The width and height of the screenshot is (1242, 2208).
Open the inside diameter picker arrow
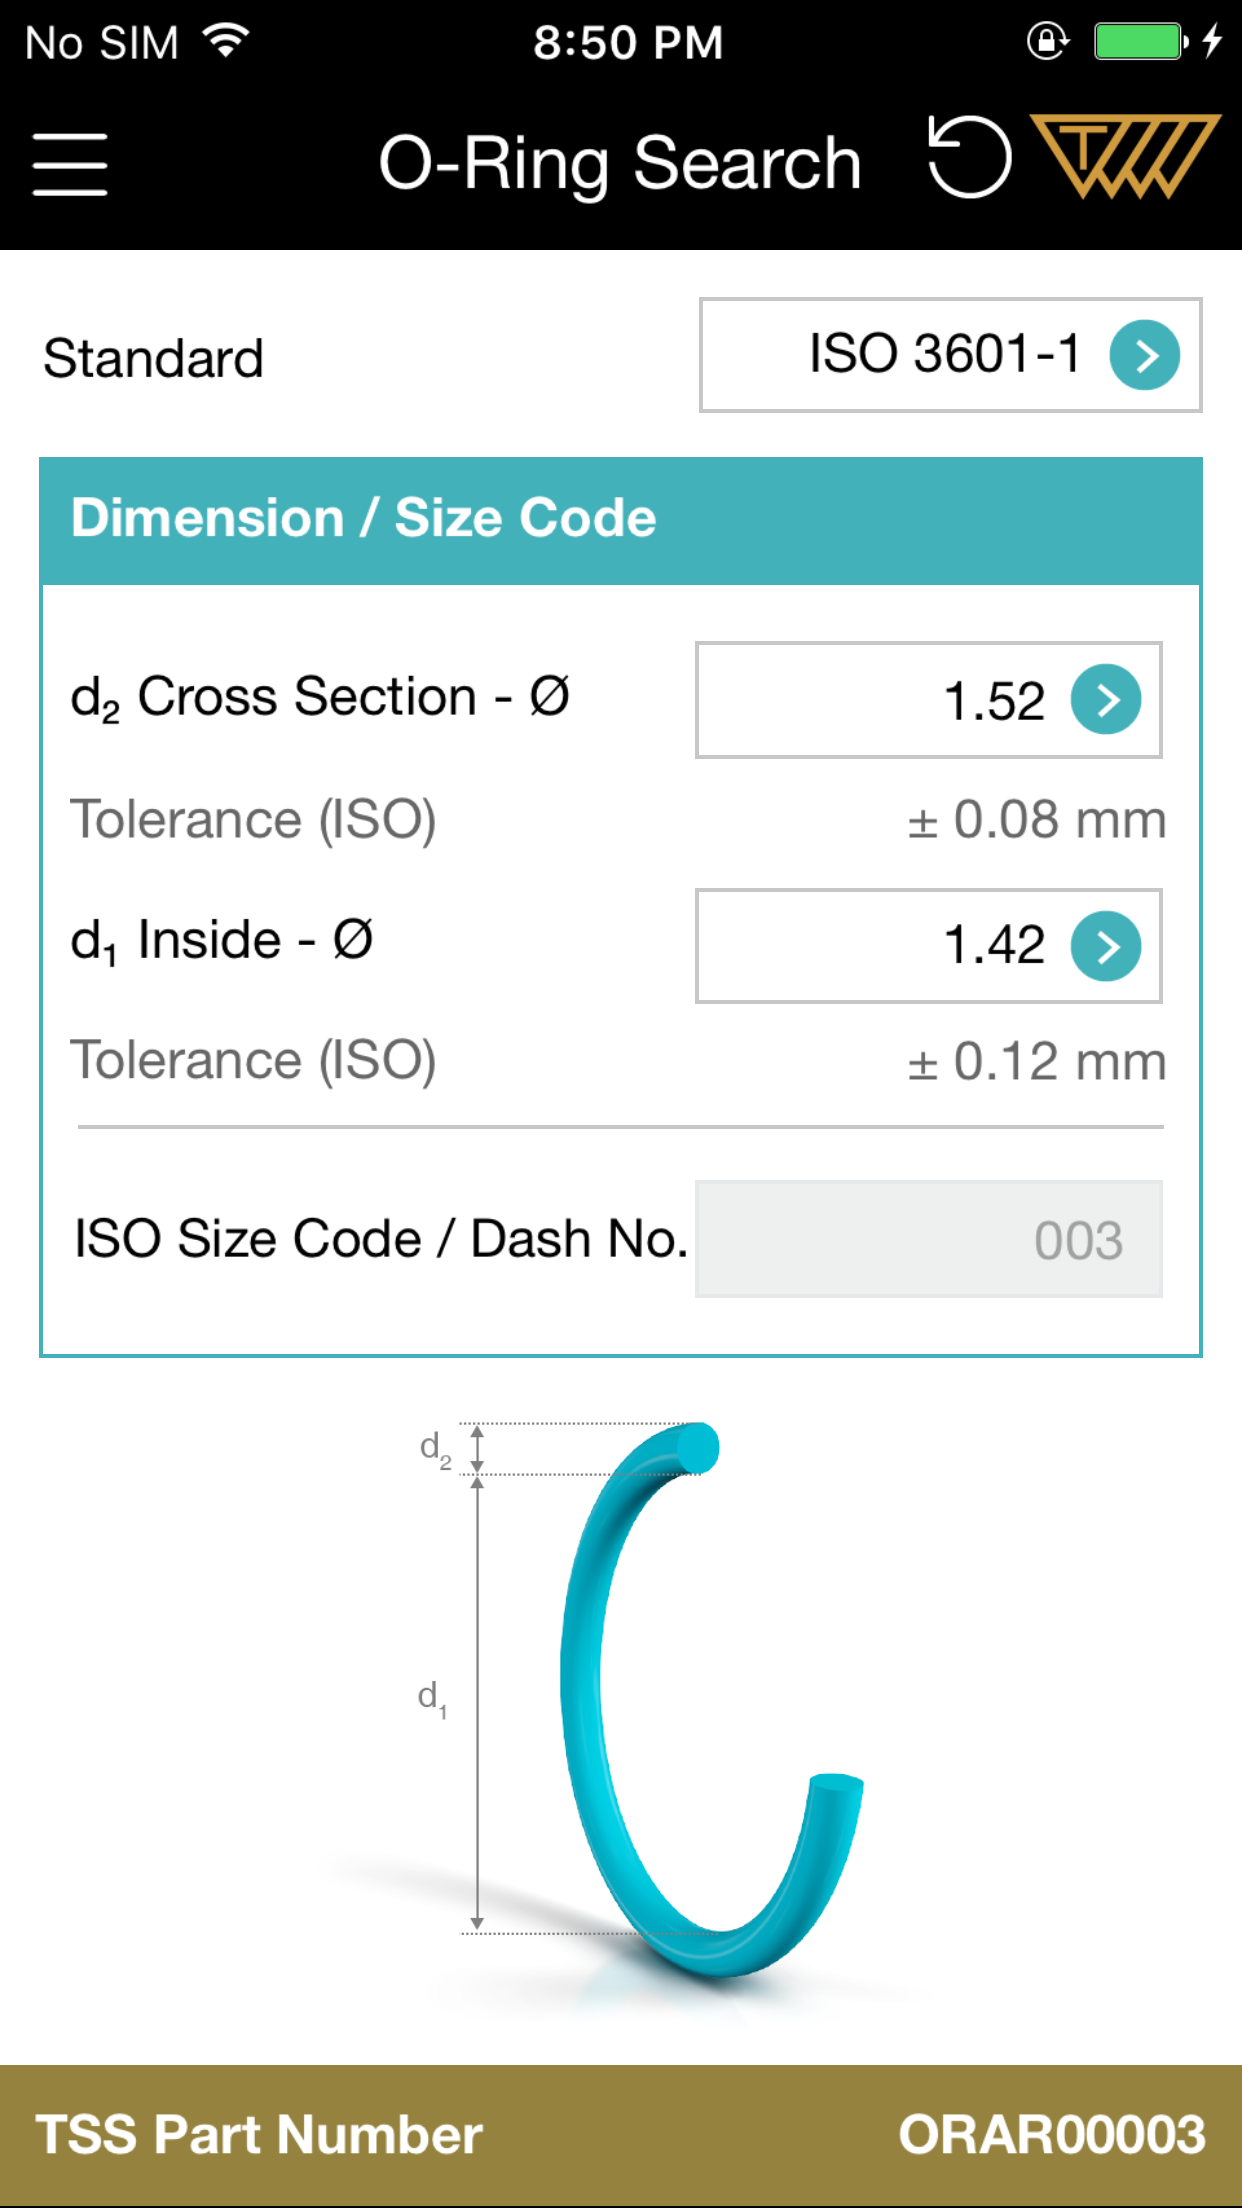click(1106, 944)
